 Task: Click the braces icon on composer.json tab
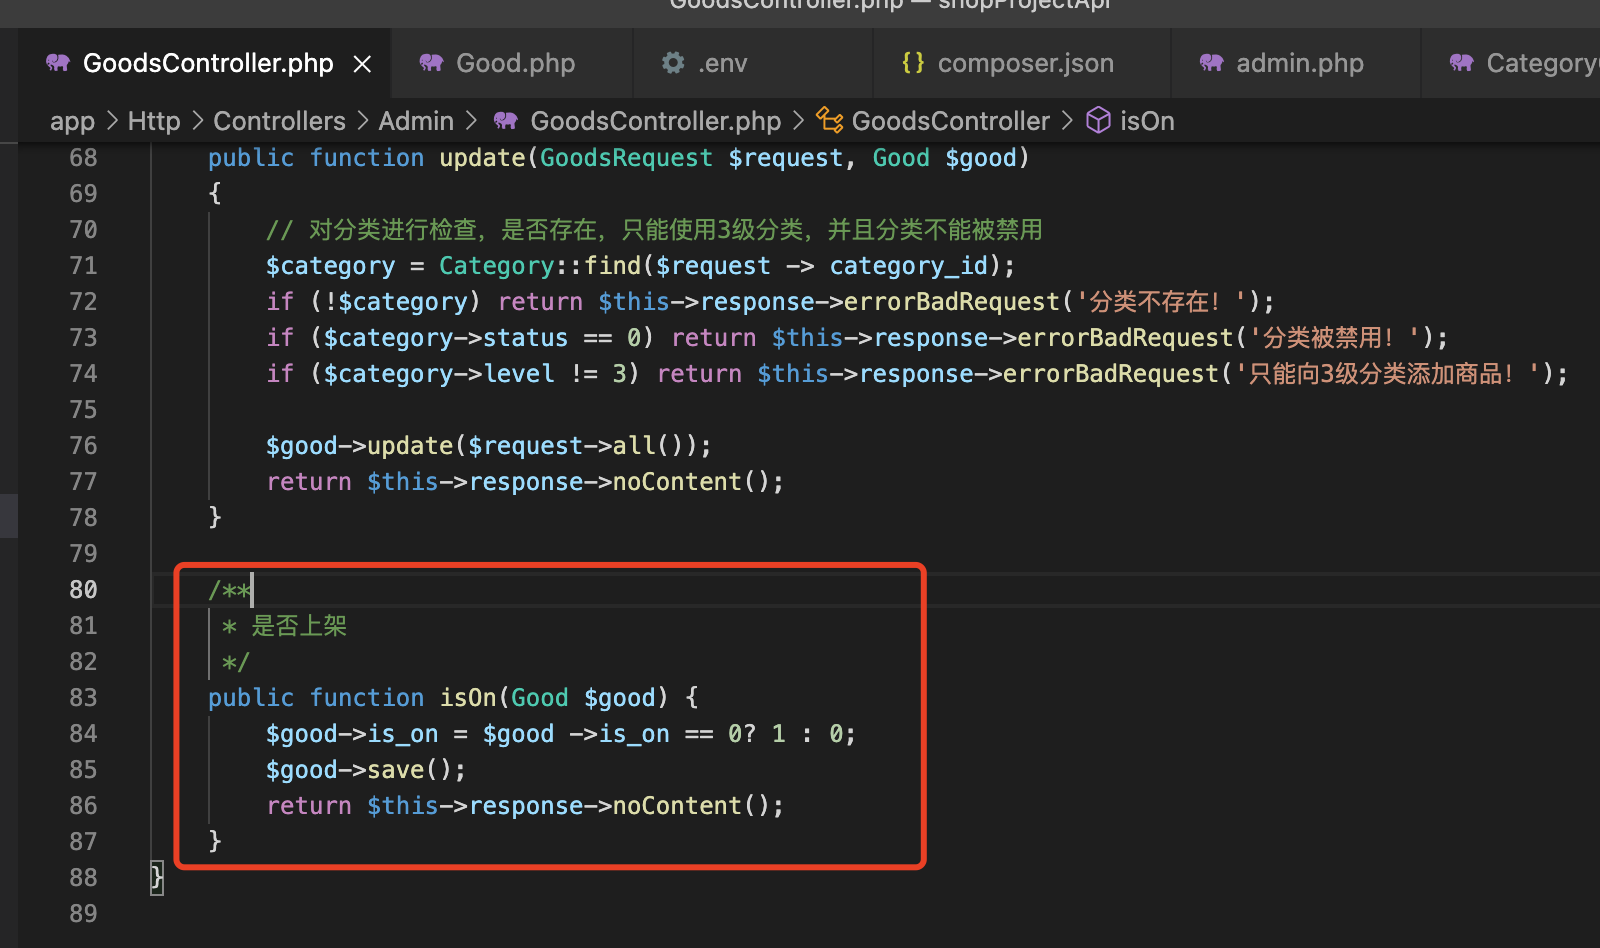tap(913, 63)
